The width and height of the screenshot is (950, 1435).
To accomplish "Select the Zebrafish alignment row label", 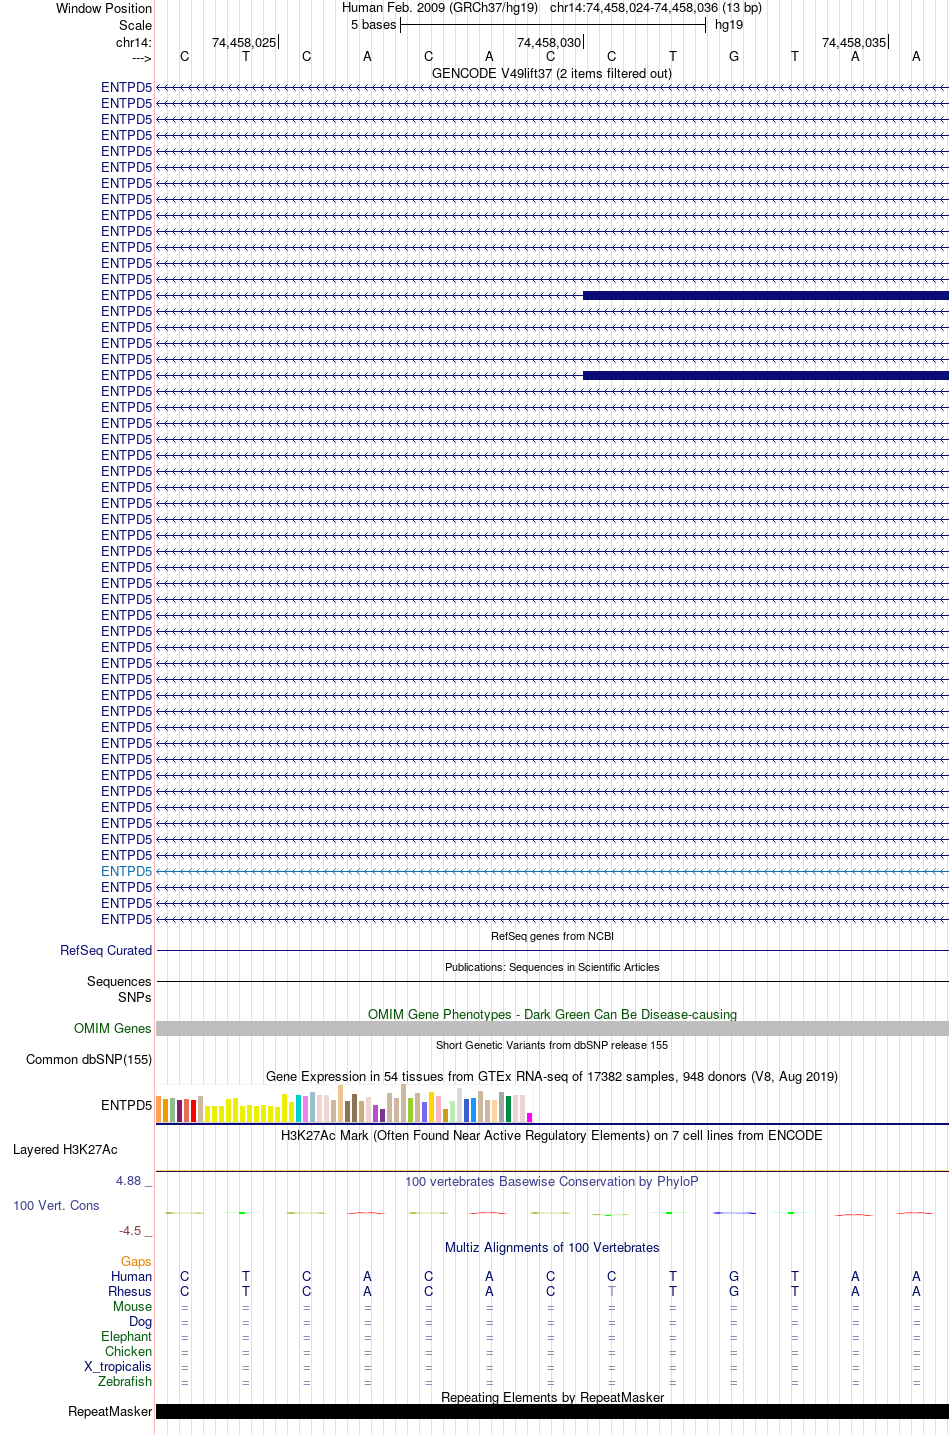I will click(125, 1381).
